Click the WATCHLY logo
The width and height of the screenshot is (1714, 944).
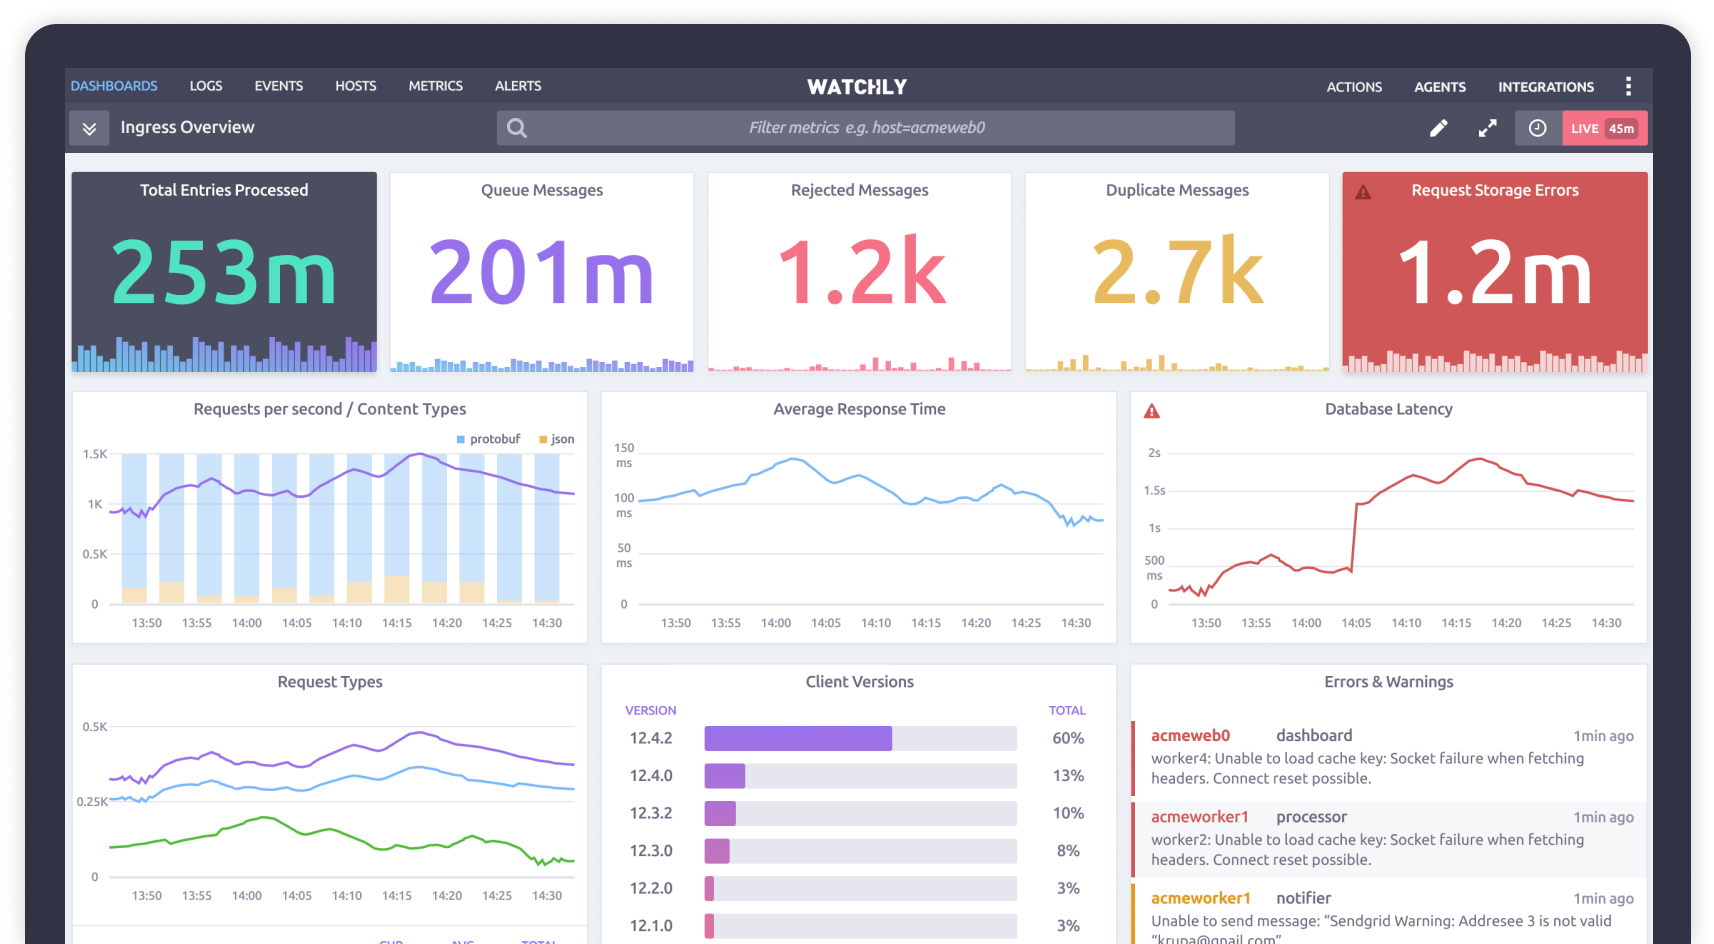click(857, 87)
